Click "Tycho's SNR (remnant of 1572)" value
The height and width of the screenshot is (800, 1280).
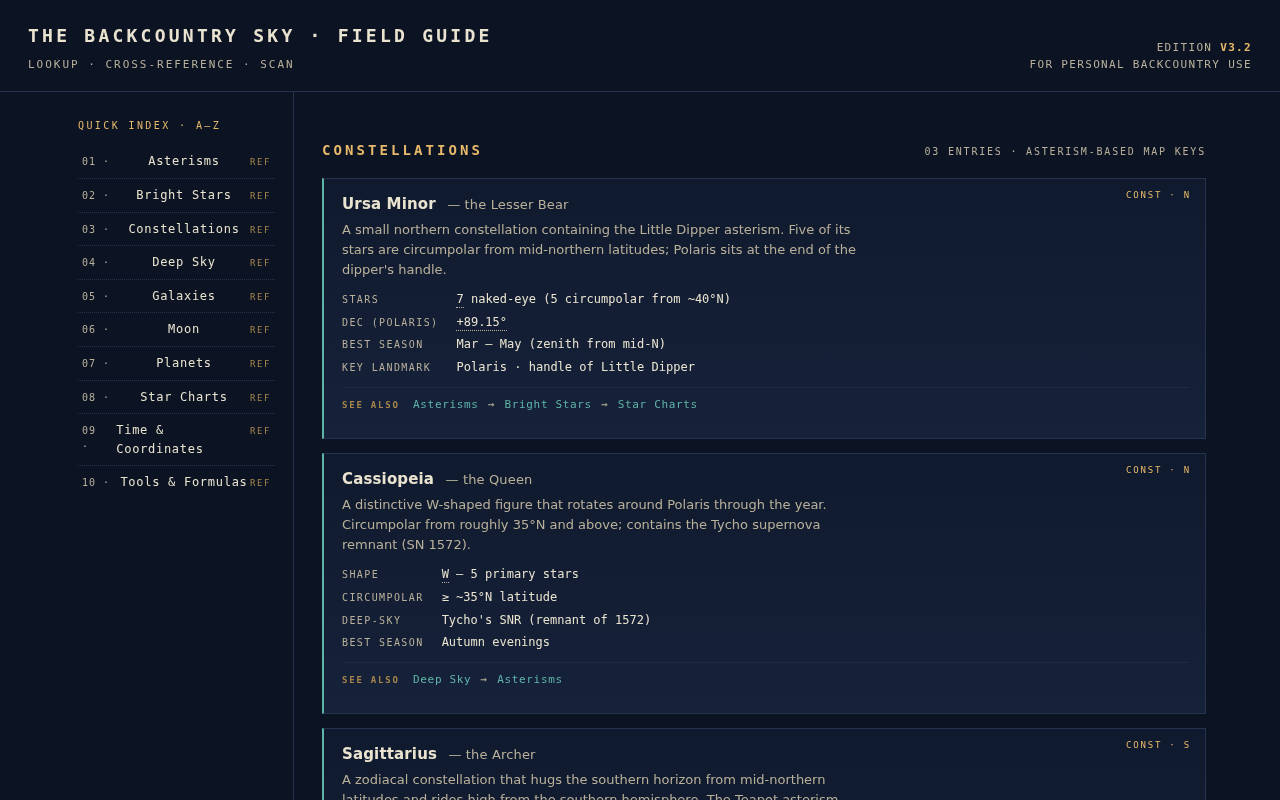pyautogui.click(x=546, y=620)
